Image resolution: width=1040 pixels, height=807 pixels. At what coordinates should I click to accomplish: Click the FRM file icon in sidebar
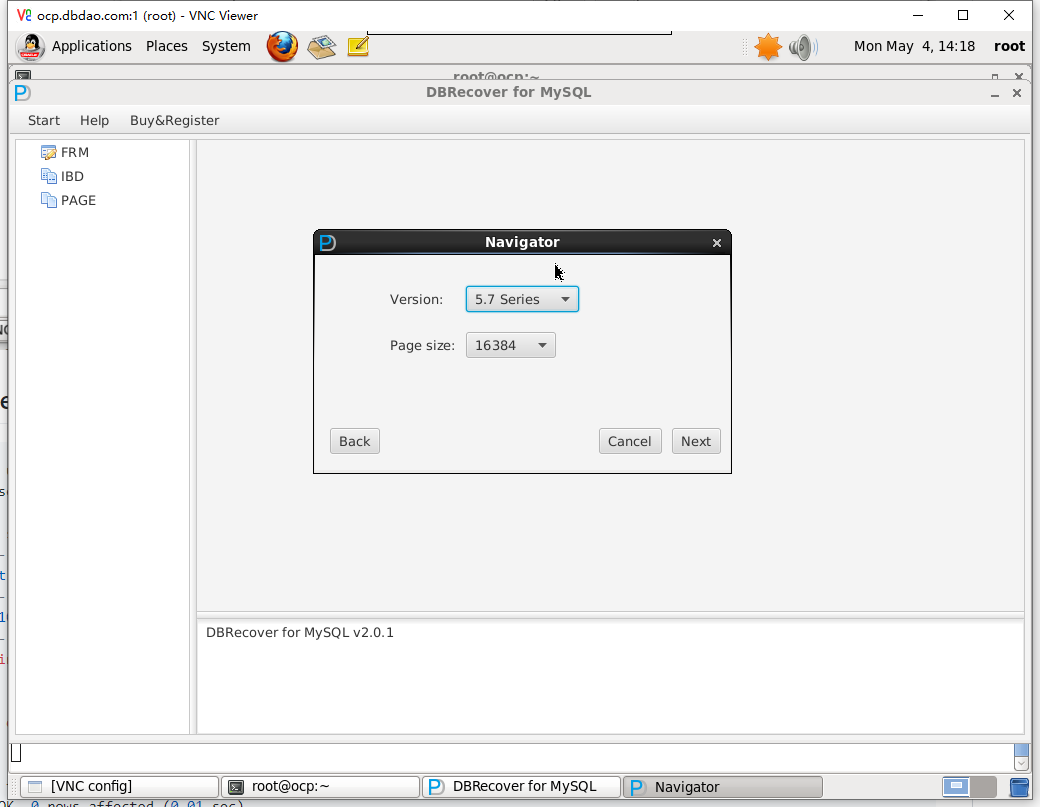(x=48, y=152)
